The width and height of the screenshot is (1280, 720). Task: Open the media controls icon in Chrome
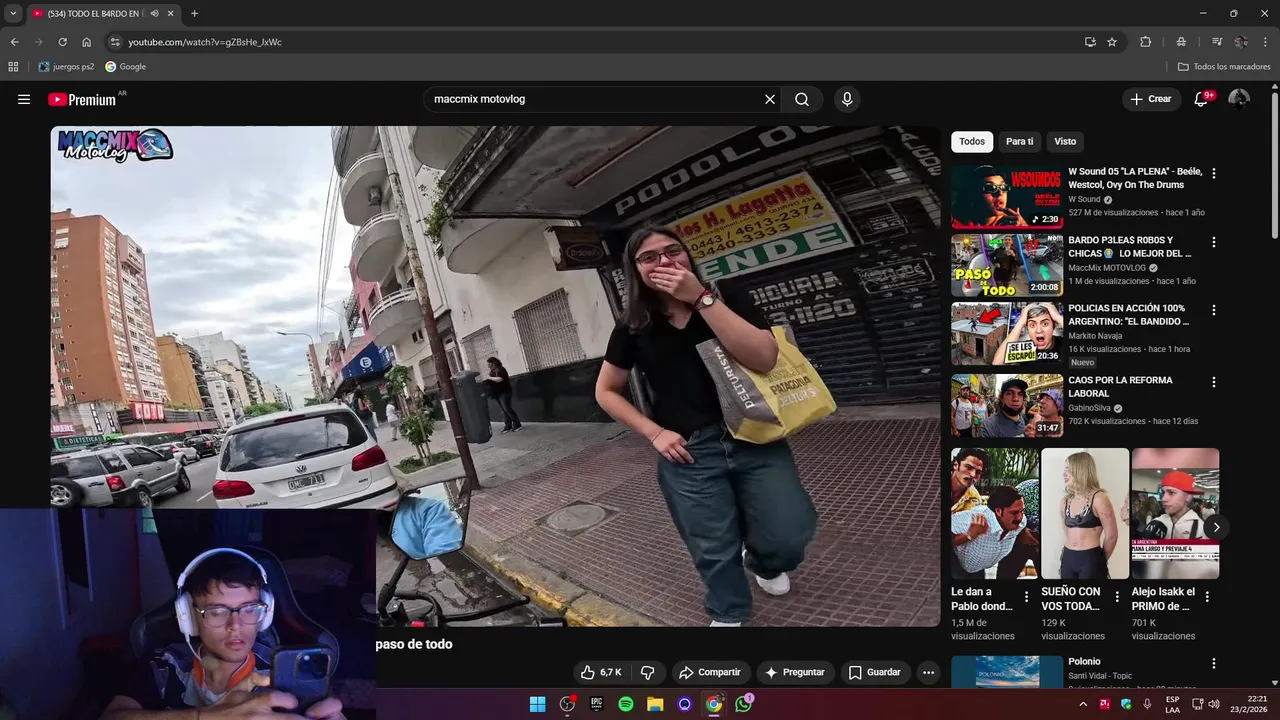pyautogui.click(x=1217, y=42)
